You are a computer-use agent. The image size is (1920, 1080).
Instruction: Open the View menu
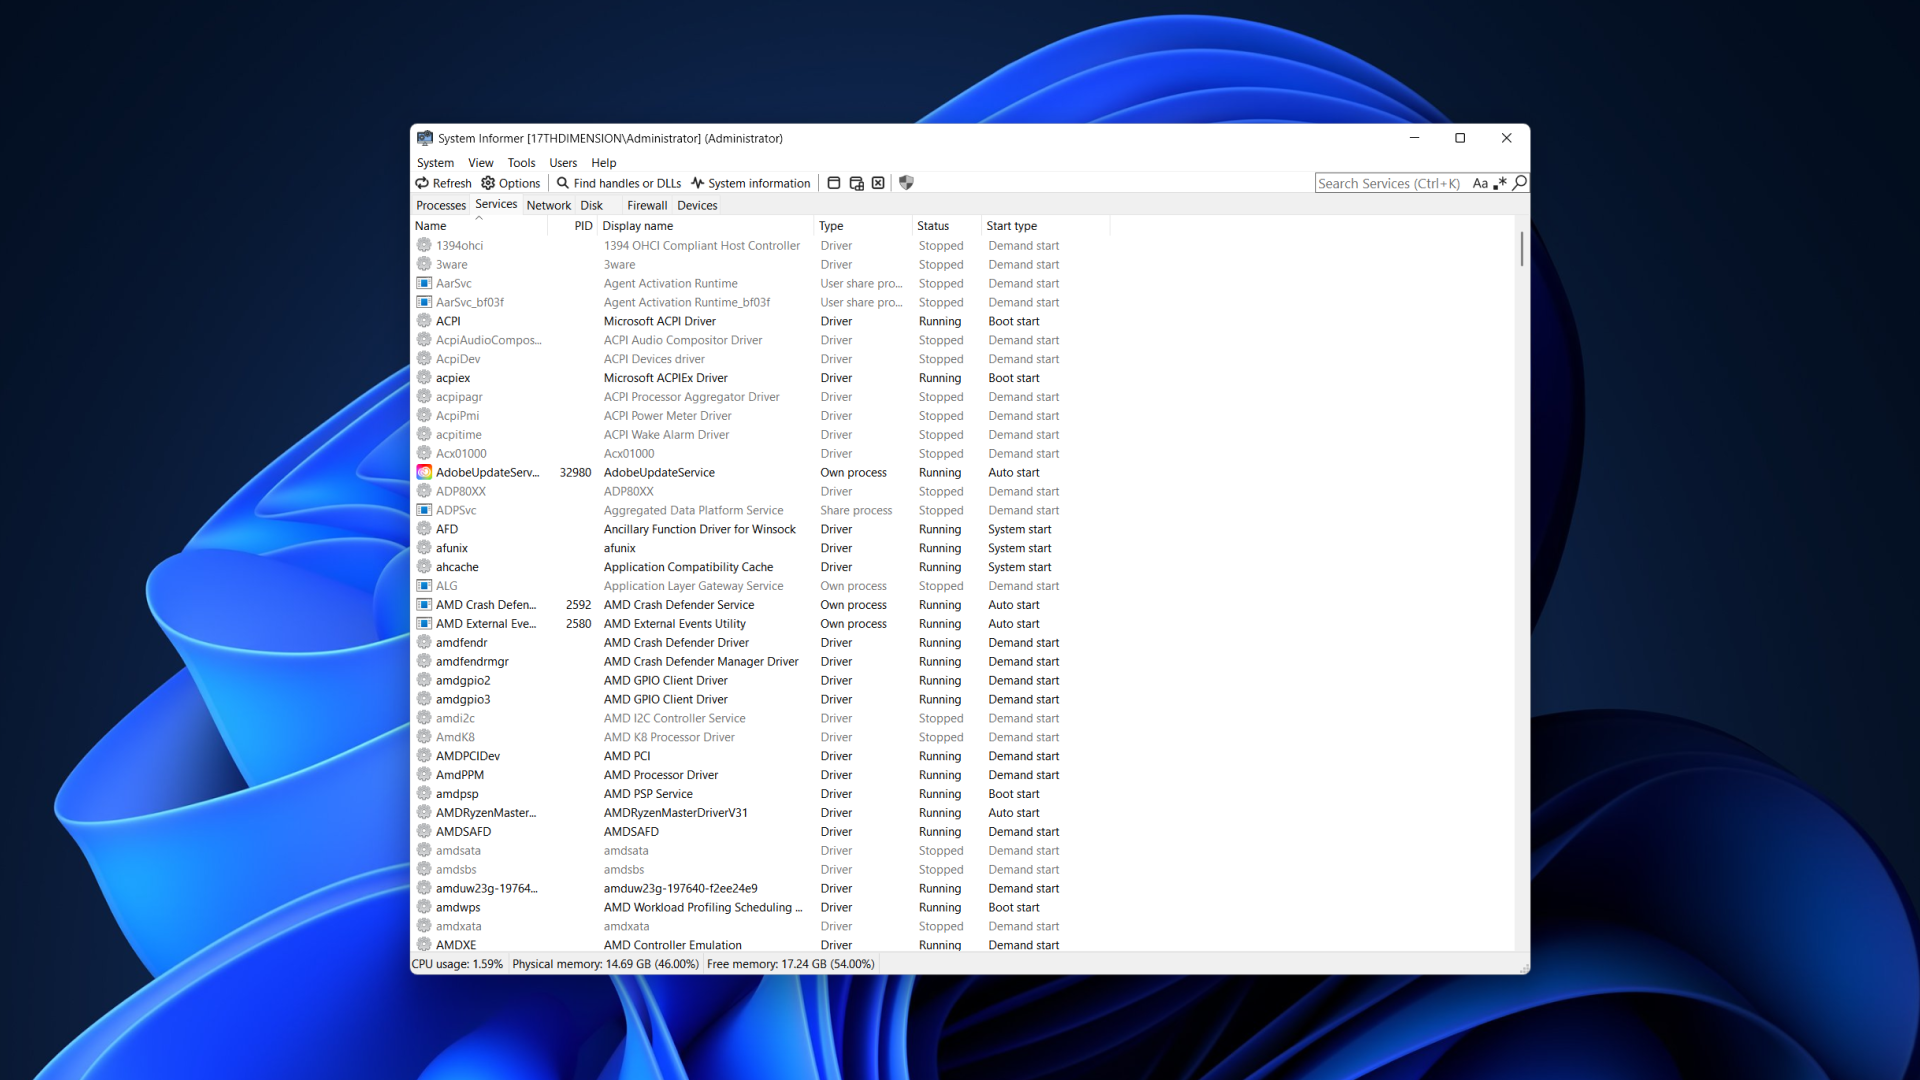481,163
